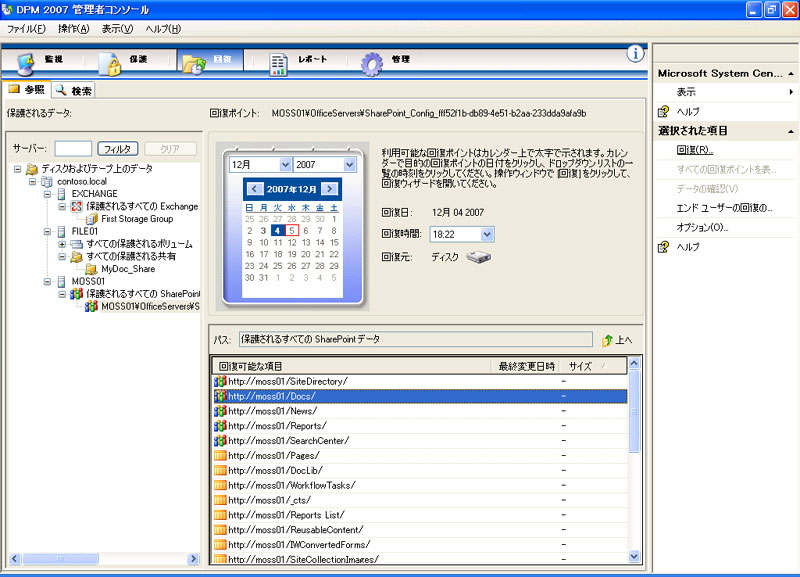The width and height of the screenshot is (800, 577).
Task: Open the レポート (Reports) section icon
Action: (279, 64)
